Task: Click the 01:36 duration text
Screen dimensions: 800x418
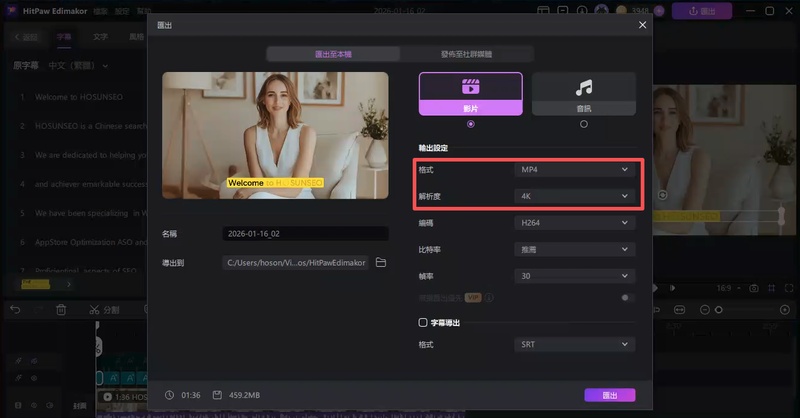Action: (x=191, y=395)
